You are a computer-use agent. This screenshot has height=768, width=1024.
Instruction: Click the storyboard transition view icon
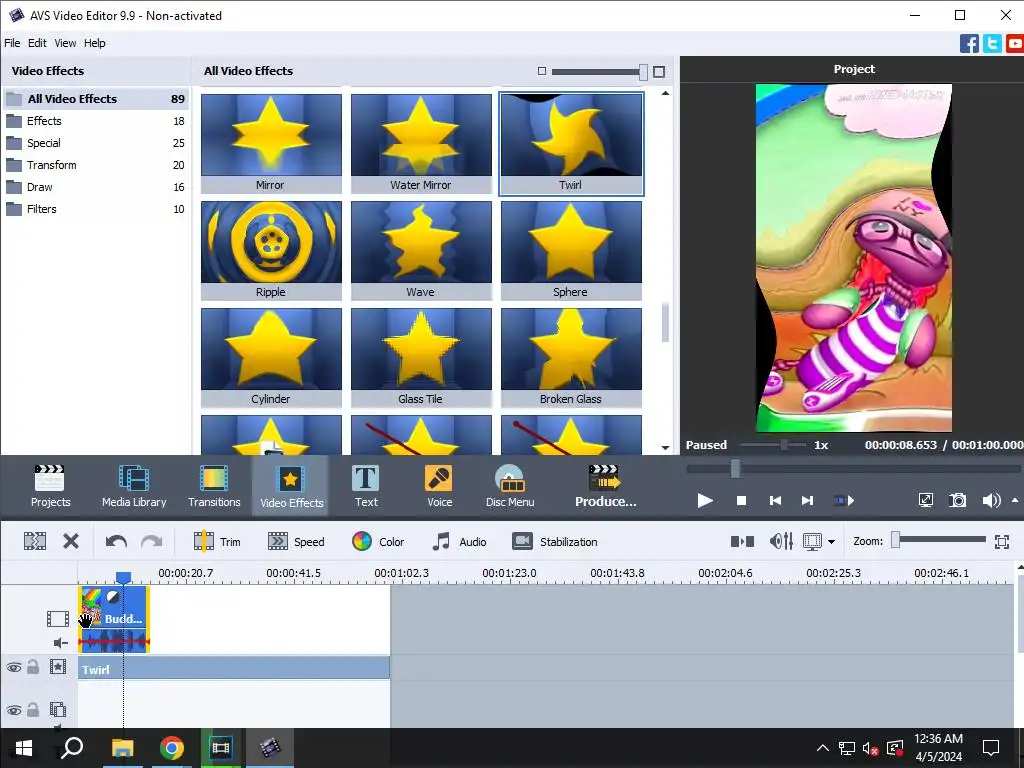click(x=742, y=541)
